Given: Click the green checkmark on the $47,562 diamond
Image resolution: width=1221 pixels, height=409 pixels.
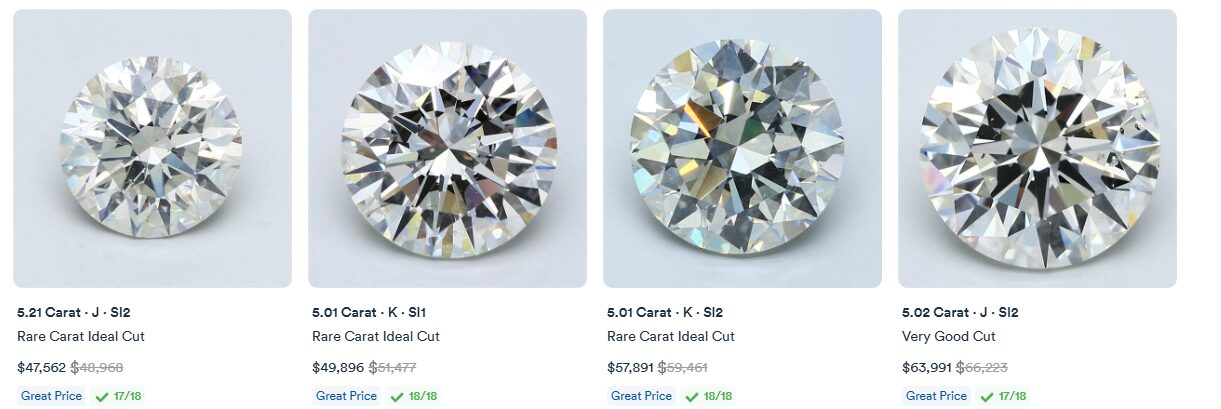Looking at the screenshot, I should [102, 396].
